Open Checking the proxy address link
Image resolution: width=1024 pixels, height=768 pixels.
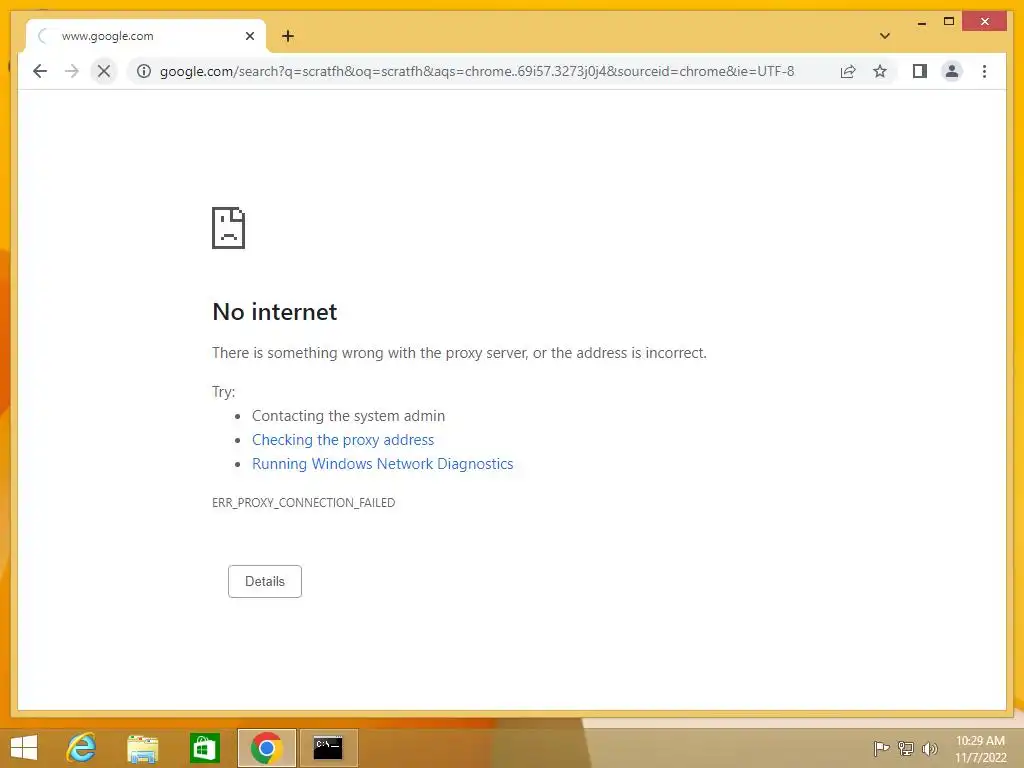click(343, 440)
